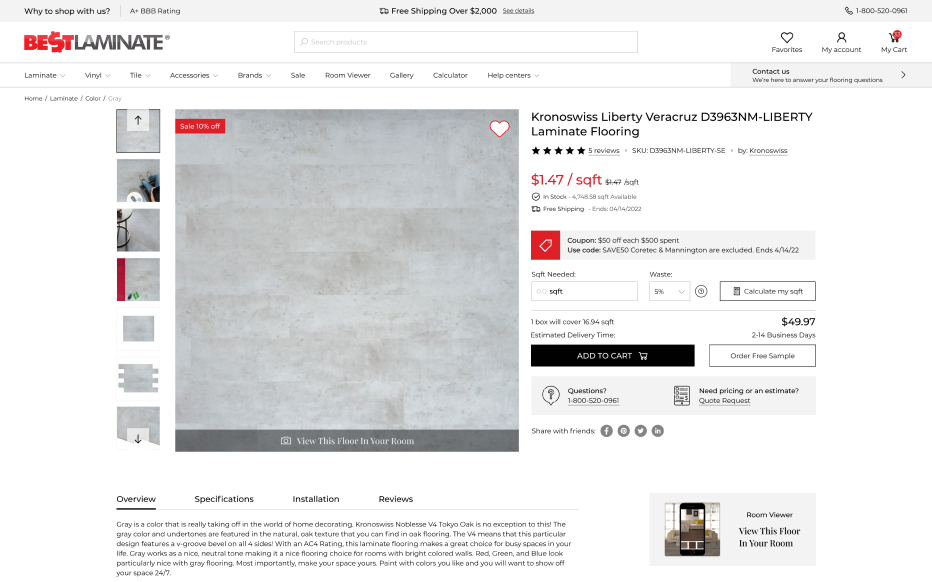Click the Order Free Sample button

(762, 356)
